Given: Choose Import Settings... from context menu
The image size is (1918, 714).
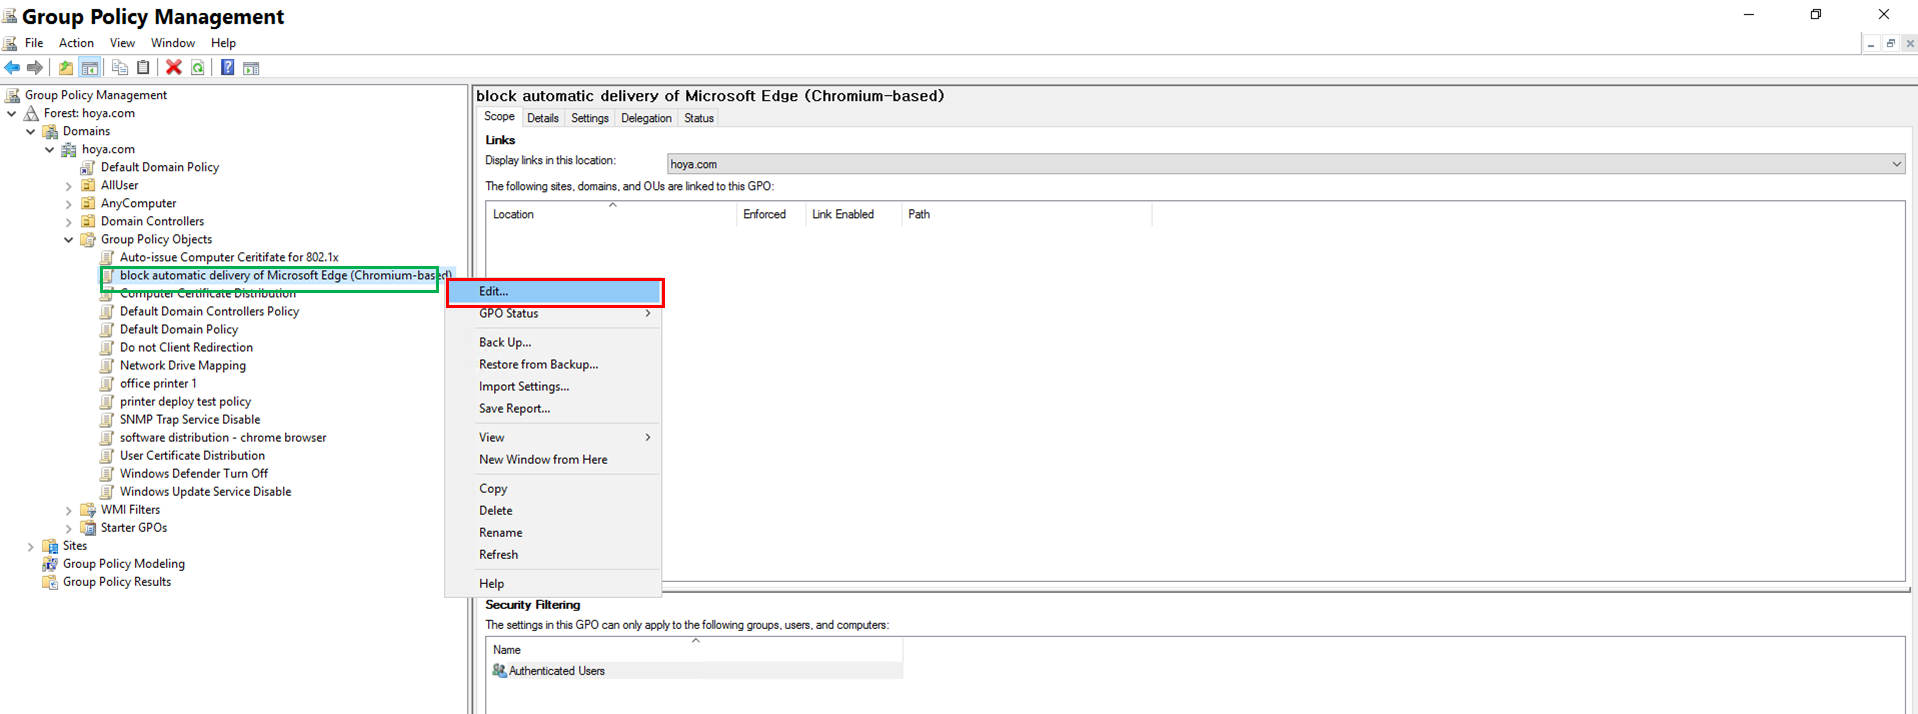Looking at the screenshot, I should [x=553, y=387].
